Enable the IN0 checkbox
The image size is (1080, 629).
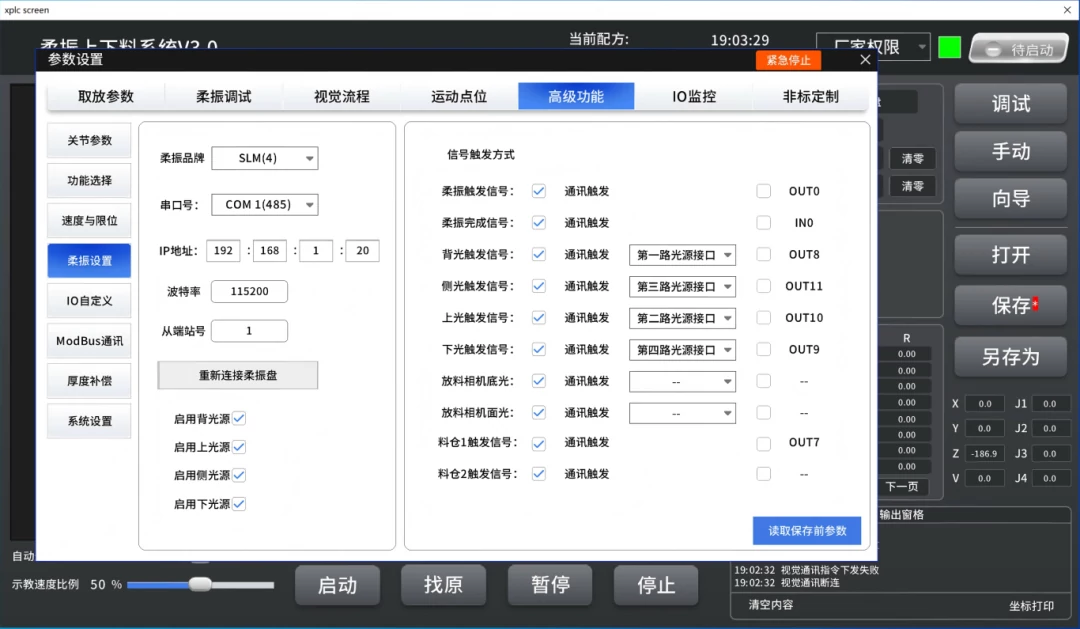point(763,223)
